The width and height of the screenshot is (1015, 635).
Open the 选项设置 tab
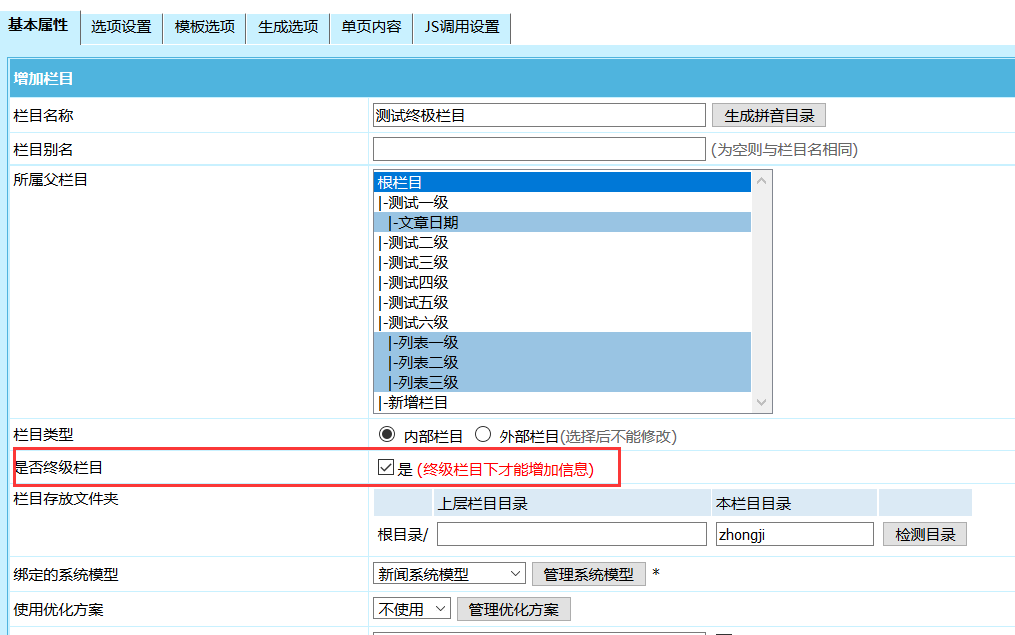(x=121, y=28)
